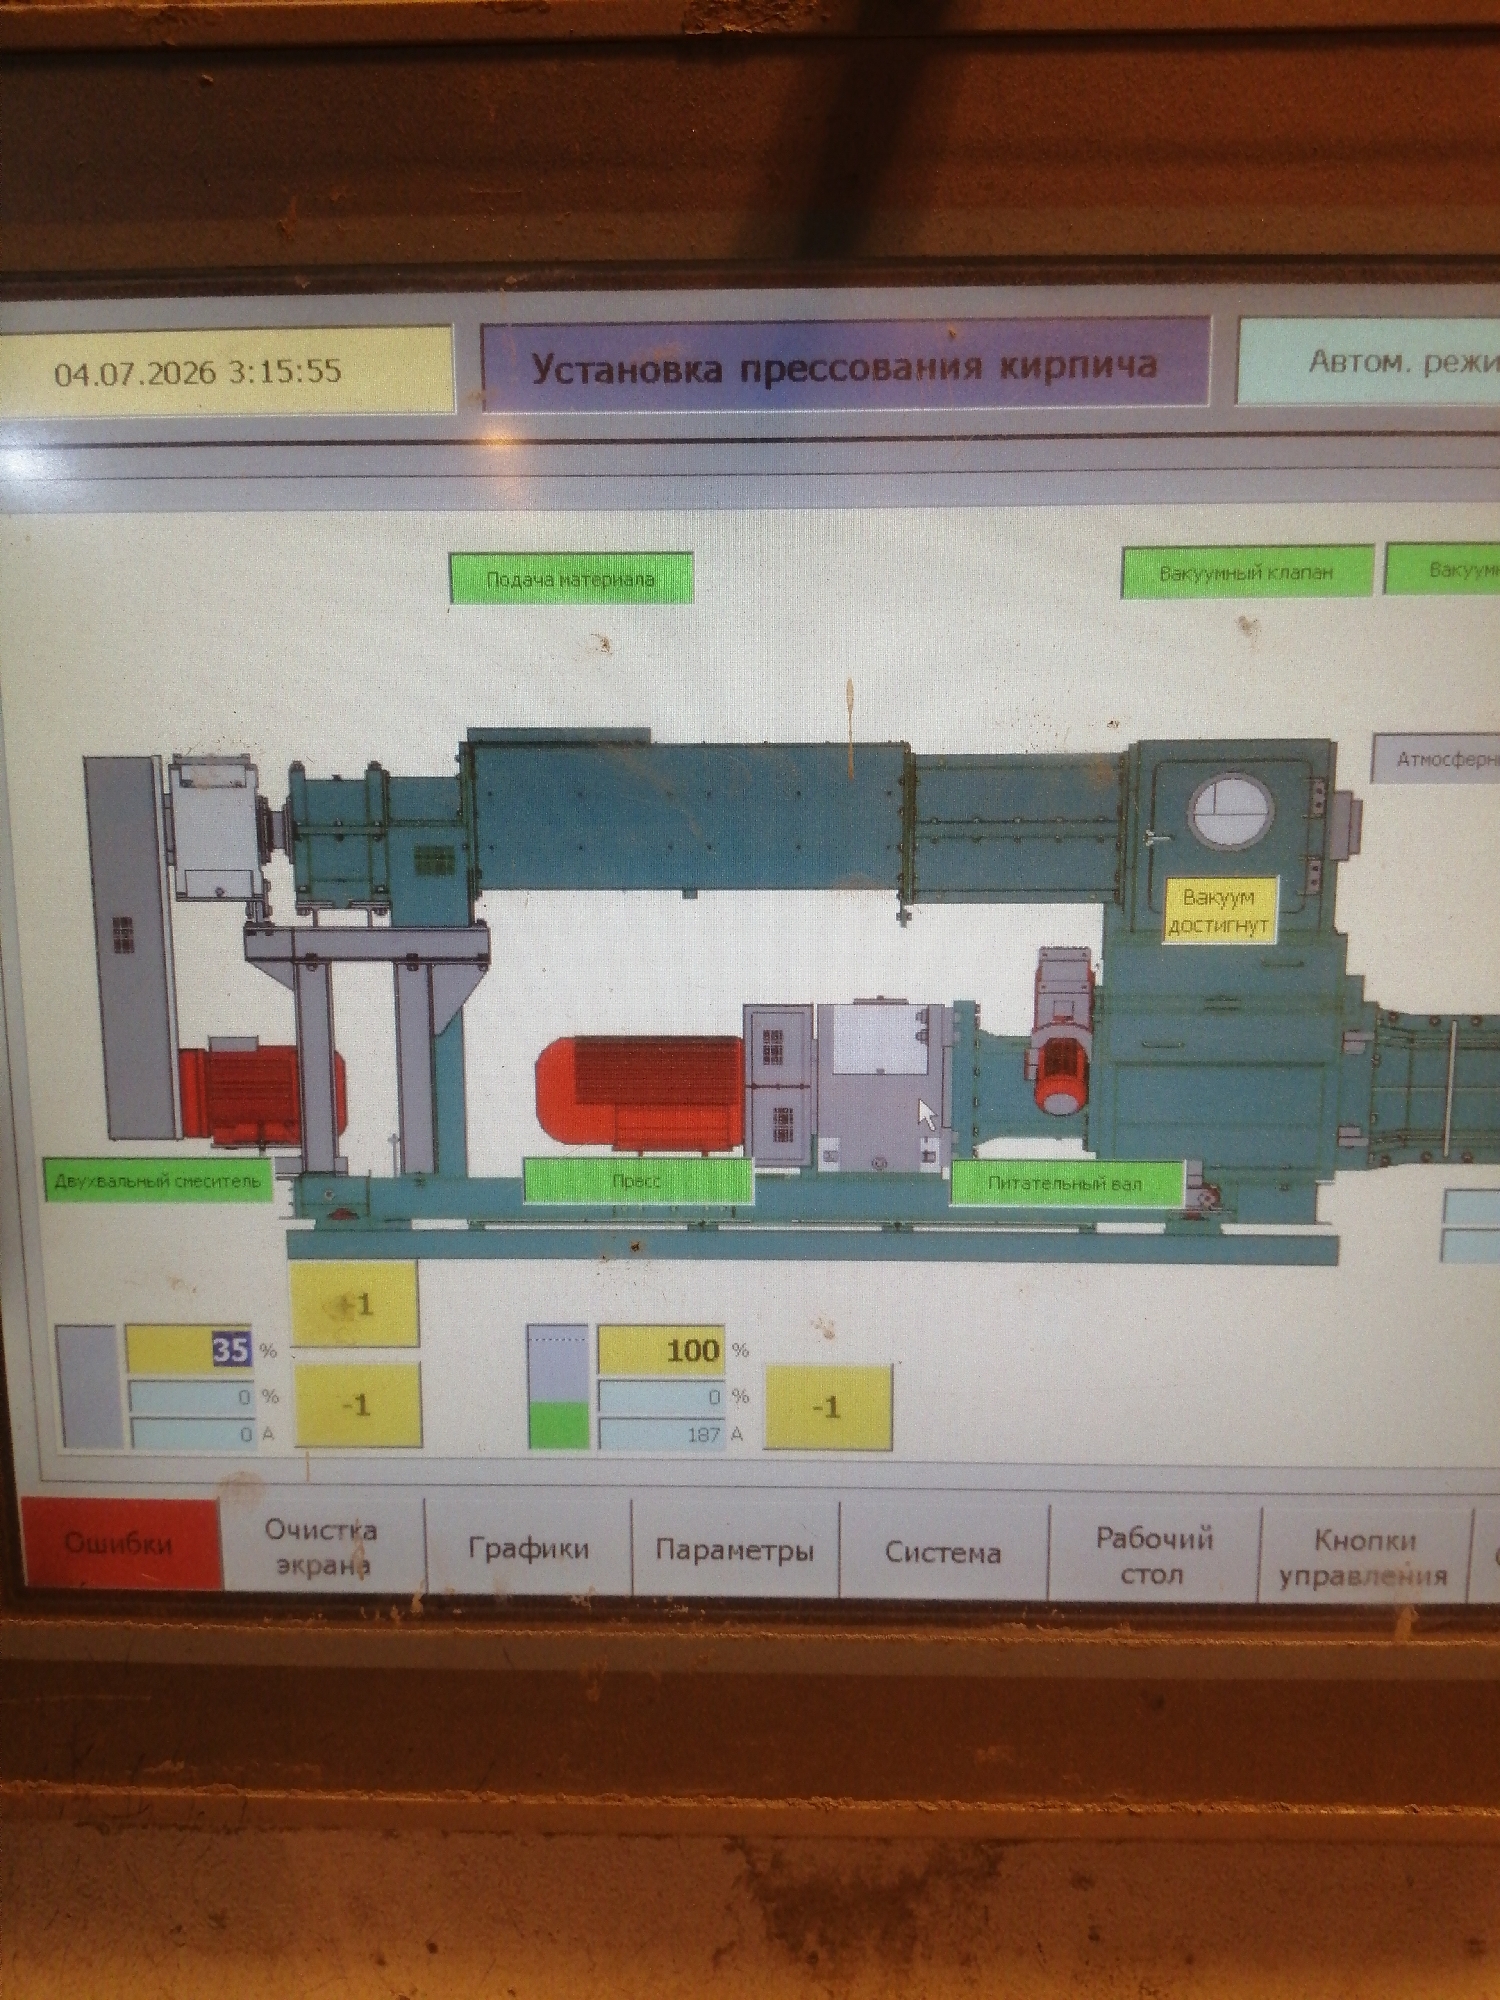This screenshot has width=1500, height=2000.
Task: Toggle the Вакуумный клапан valve
Action: (x=1246, y=572)
